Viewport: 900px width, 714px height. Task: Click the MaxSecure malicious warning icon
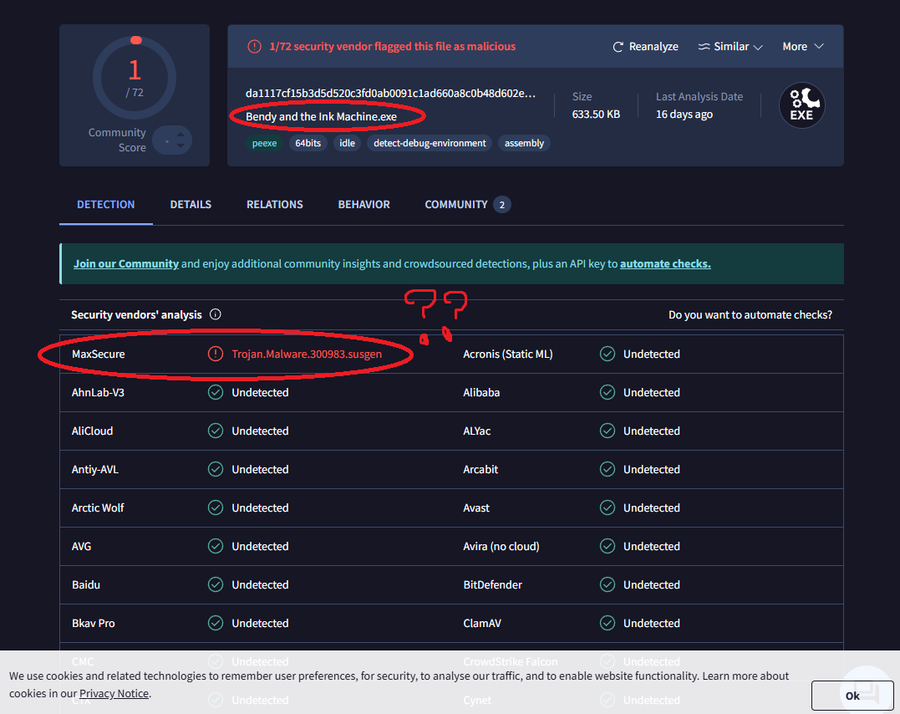[x=215, y=354]
